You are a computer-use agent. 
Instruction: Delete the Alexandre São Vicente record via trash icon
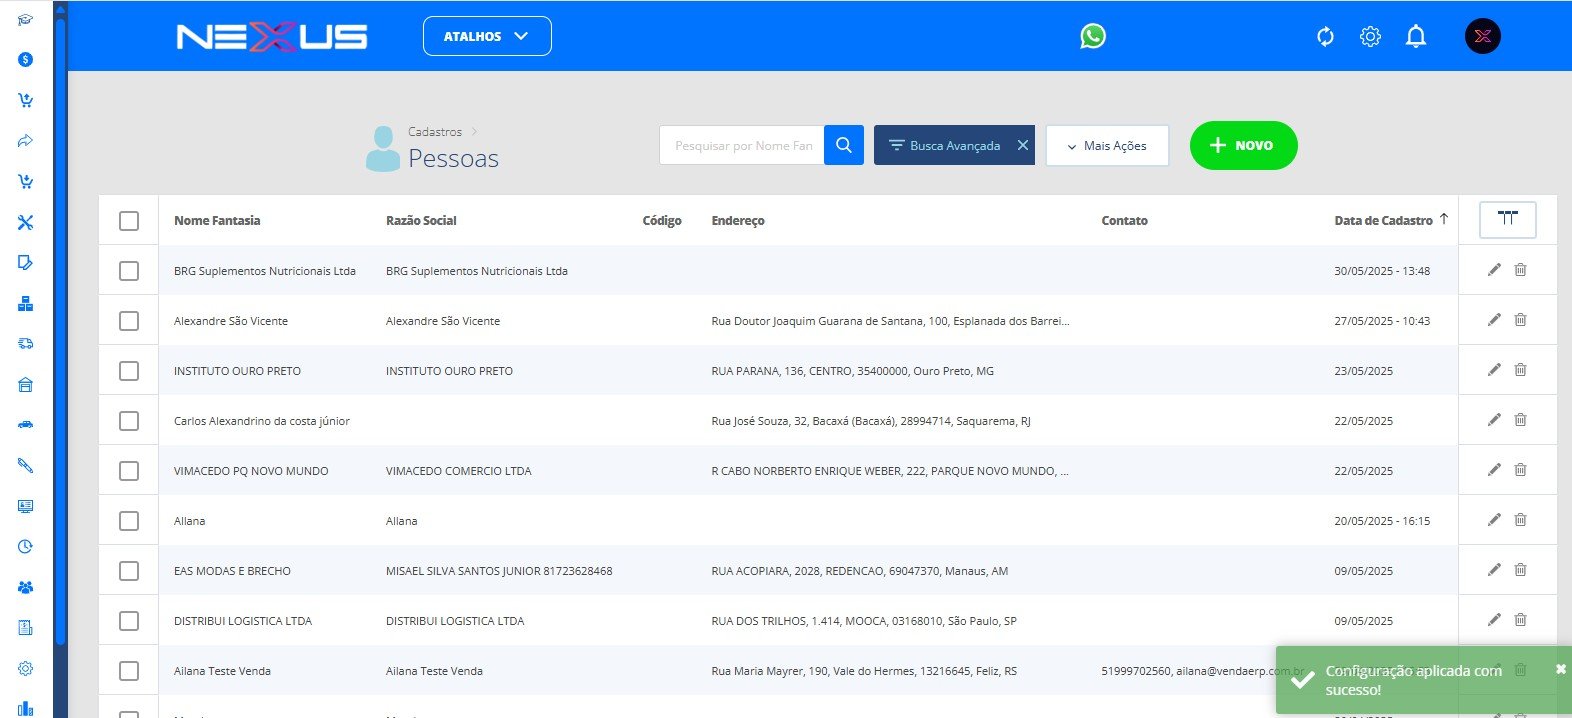(x=1520, y=320)
